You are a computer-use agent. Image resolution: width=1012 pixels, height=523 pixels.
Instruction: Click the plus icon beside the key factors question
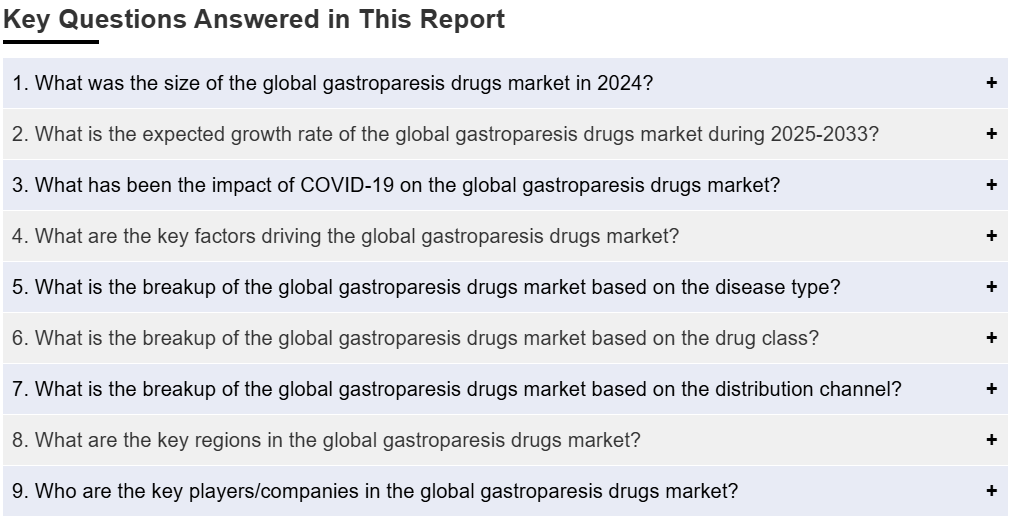coord(992,236)
